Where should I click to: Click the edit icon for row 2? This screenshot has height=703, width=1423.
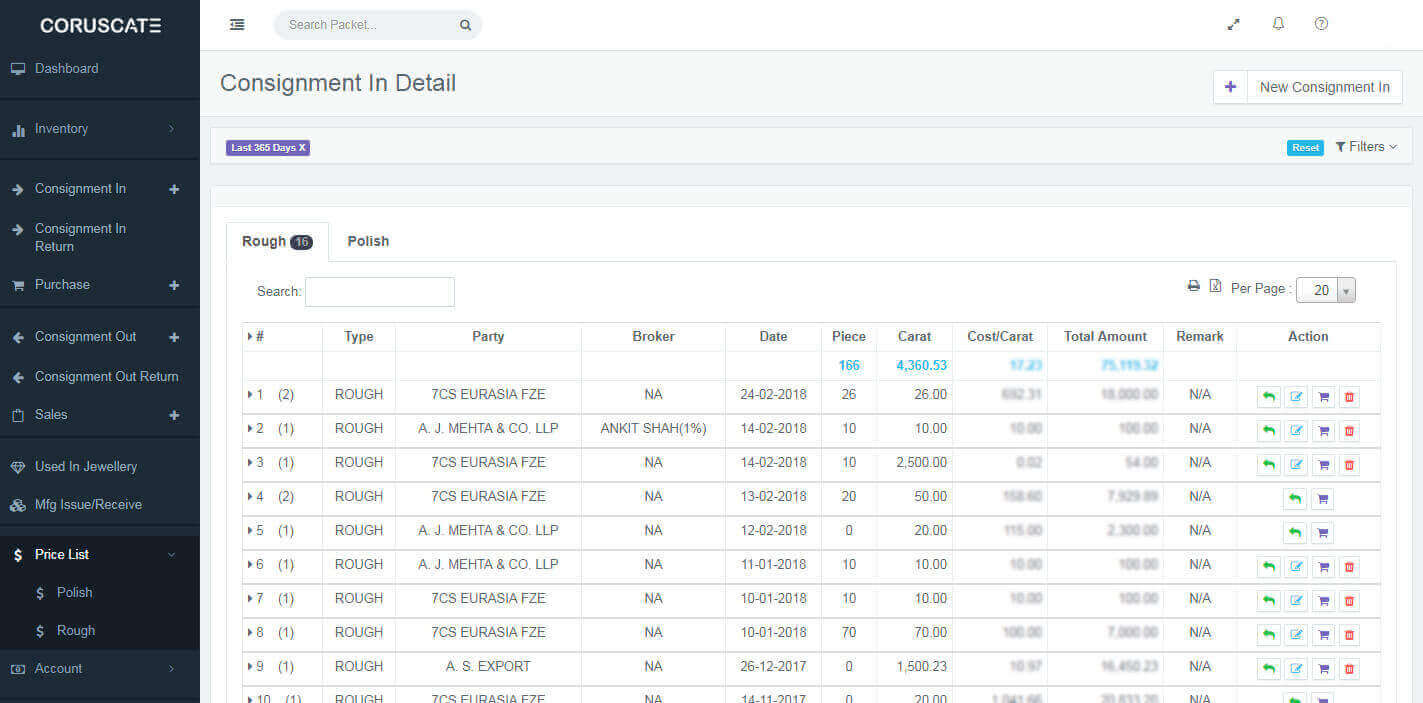(1296, 431)
